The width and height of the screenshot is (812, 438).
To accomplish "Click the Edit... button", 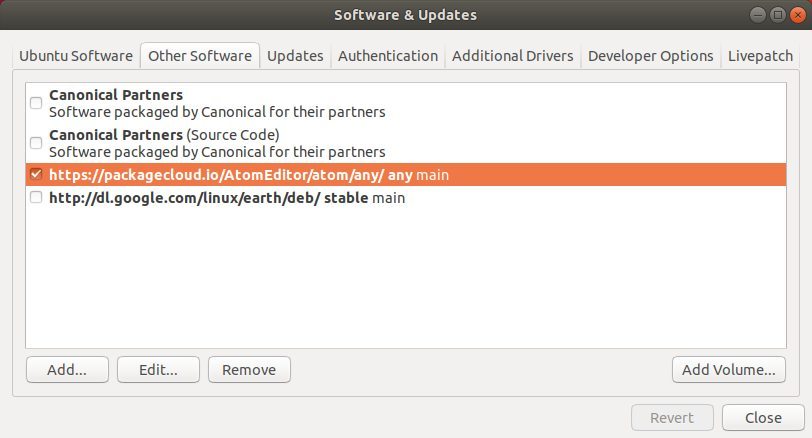I will [x=158, y=370].
